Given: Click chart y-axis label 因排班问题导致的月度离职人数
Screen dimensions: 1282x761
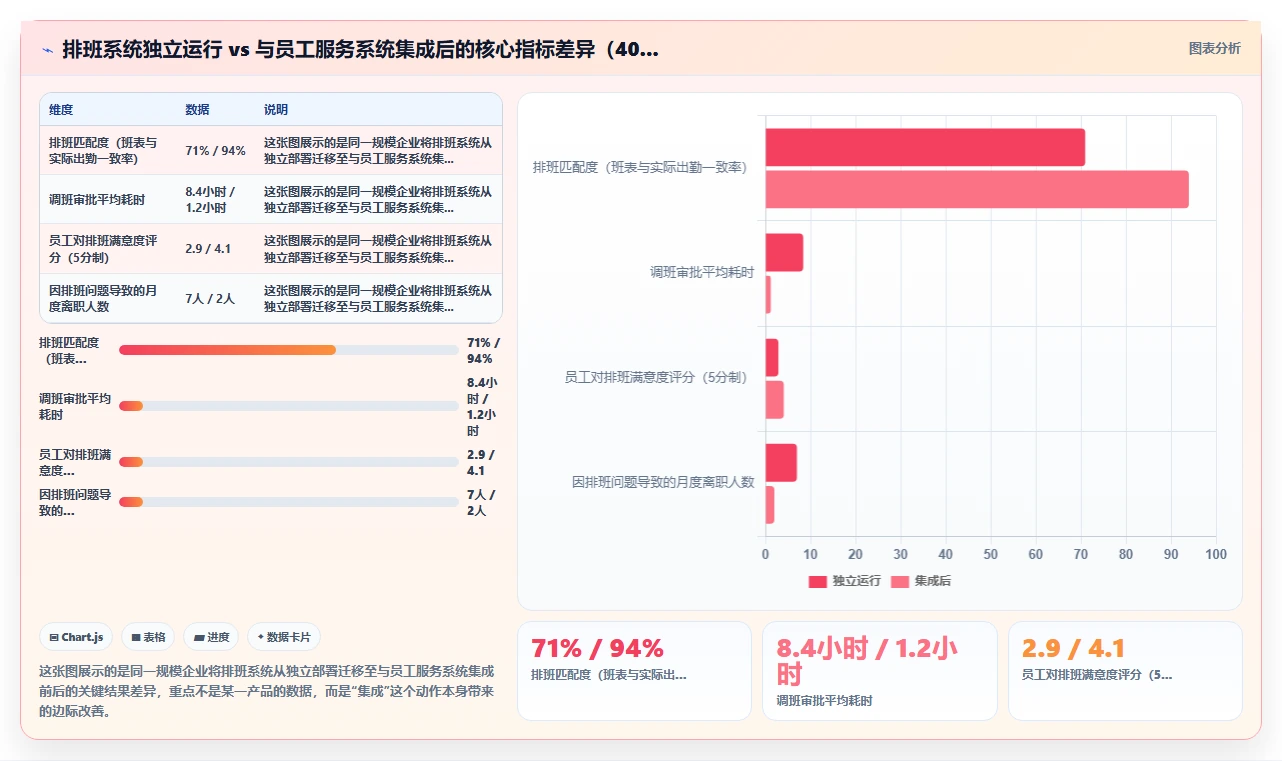Looking at the screenshot, I should pyautogui.click(x=663, y=482).
